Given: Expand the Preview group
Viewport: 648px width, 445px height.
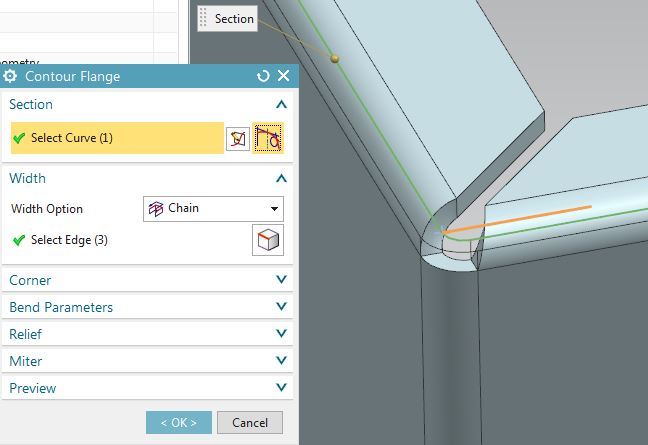Looking at the screenshot, I should pos(281,389).
